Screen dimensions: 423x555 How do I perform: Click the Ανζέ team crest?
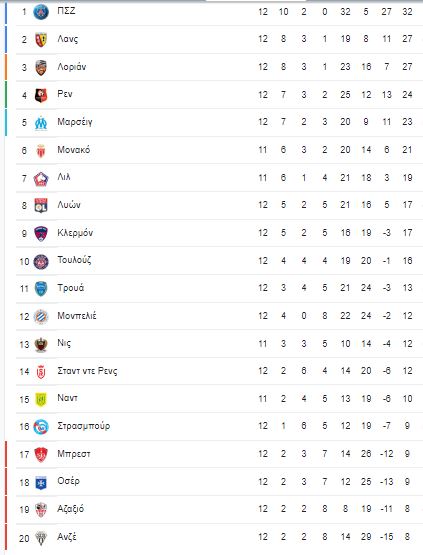(41, 538)
